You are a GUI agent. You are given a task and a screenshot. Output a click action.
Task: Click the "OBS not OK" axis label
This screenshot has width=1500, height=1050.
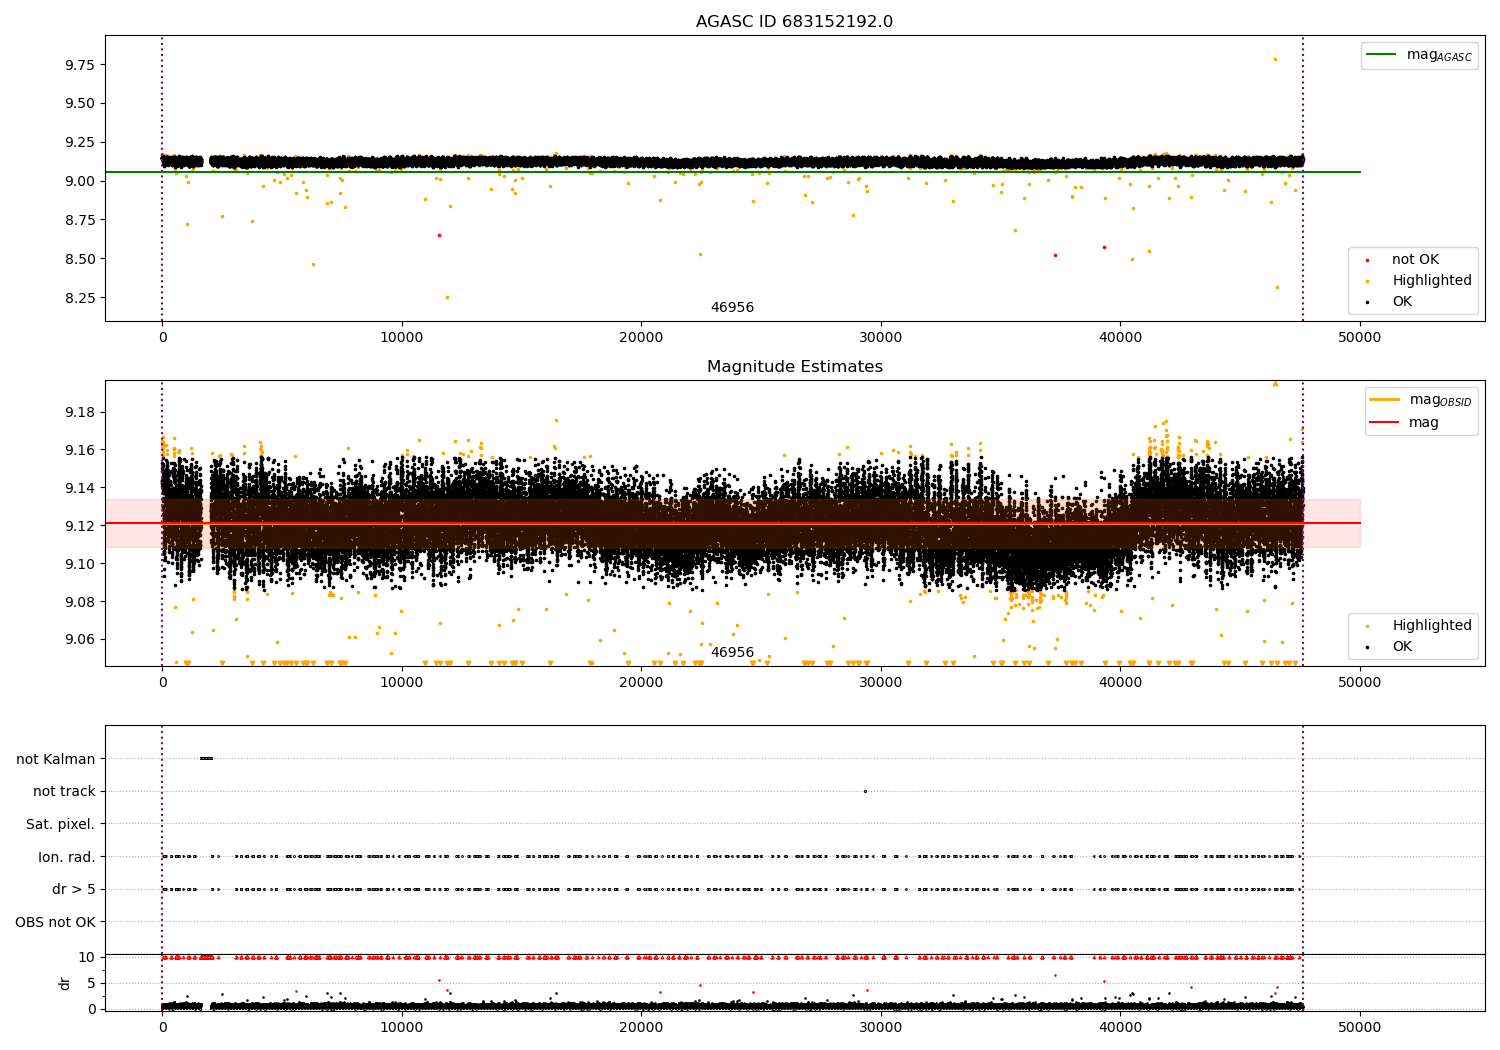55,922
